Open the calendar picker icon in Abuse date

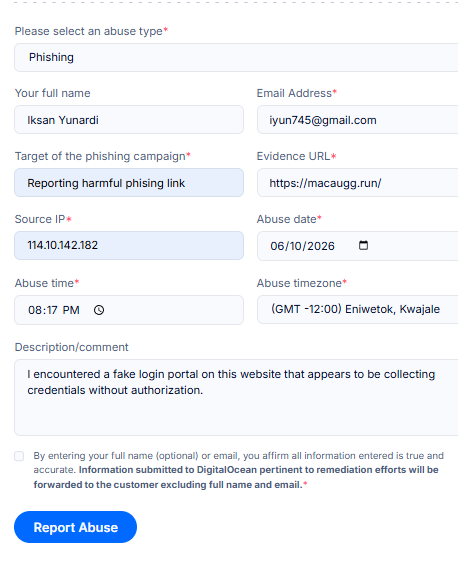pos(363,246)
